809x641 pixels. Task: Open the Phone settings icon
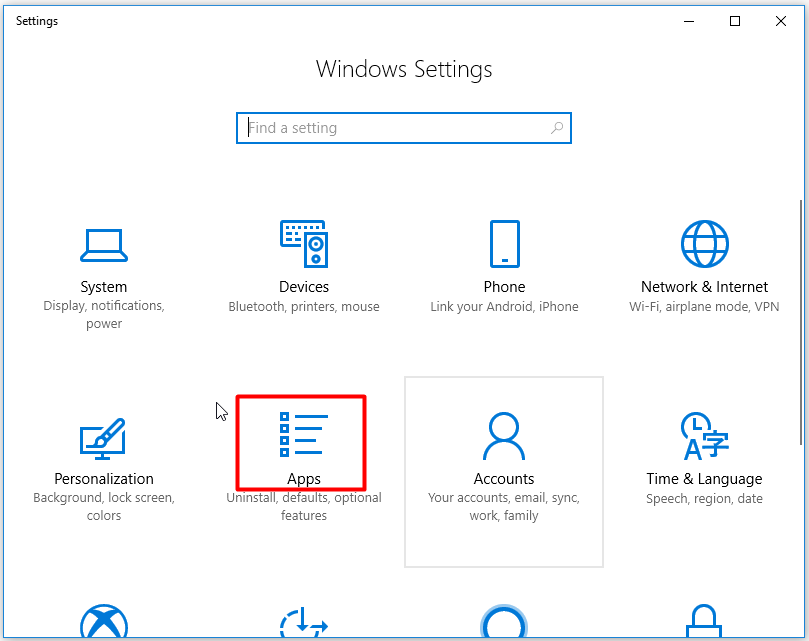point(505,244)
